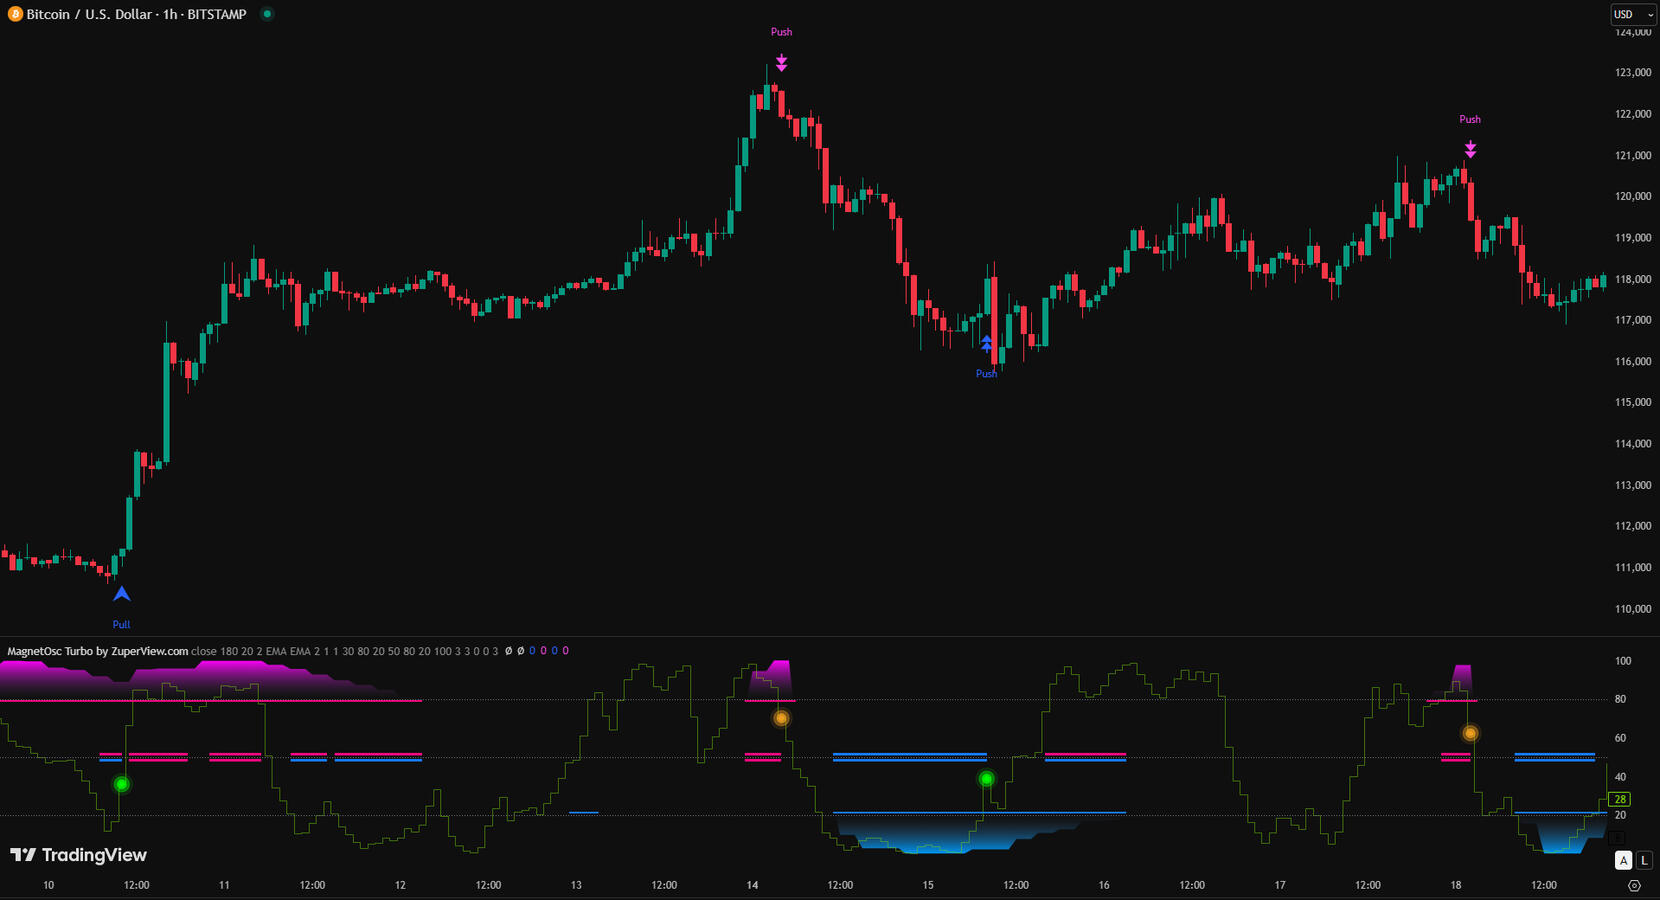Toggle the auto scale A button
The image size is (1660, 900).
pos(1623,860)
